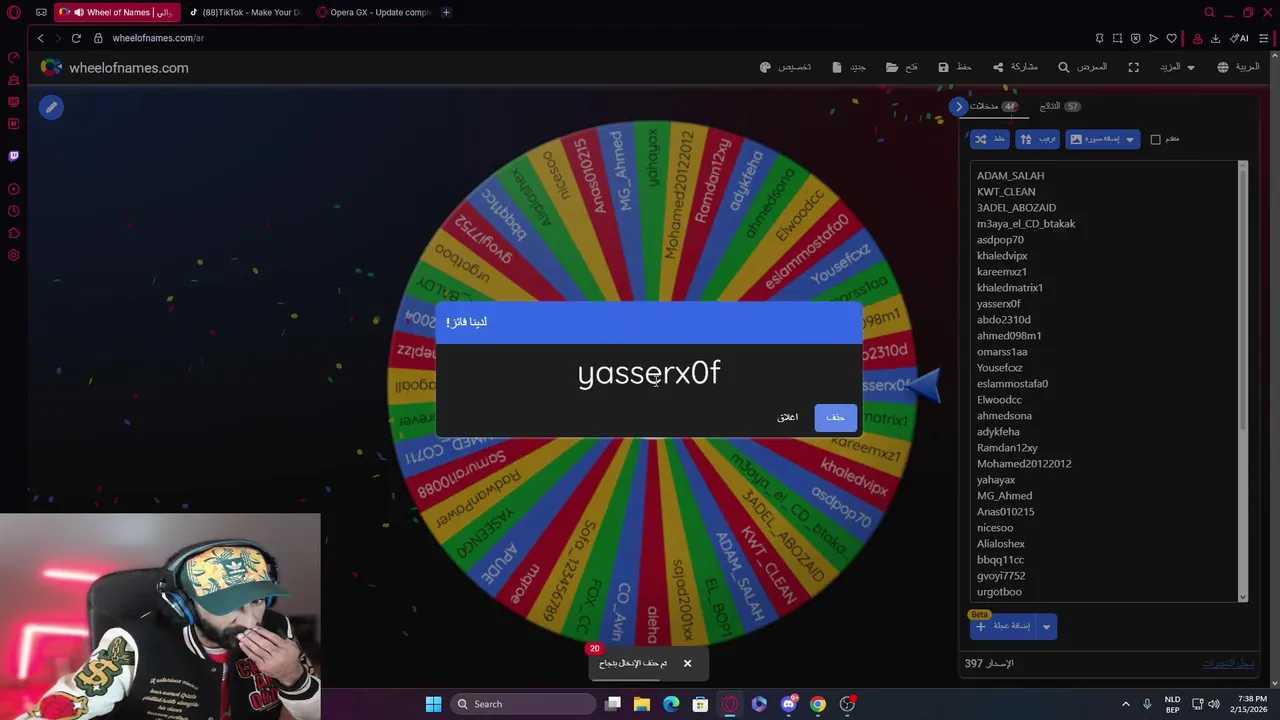This screenshot has width=1280, height=720.
Task: Switch to TikTok browser tab
Action: coord(245,13)
